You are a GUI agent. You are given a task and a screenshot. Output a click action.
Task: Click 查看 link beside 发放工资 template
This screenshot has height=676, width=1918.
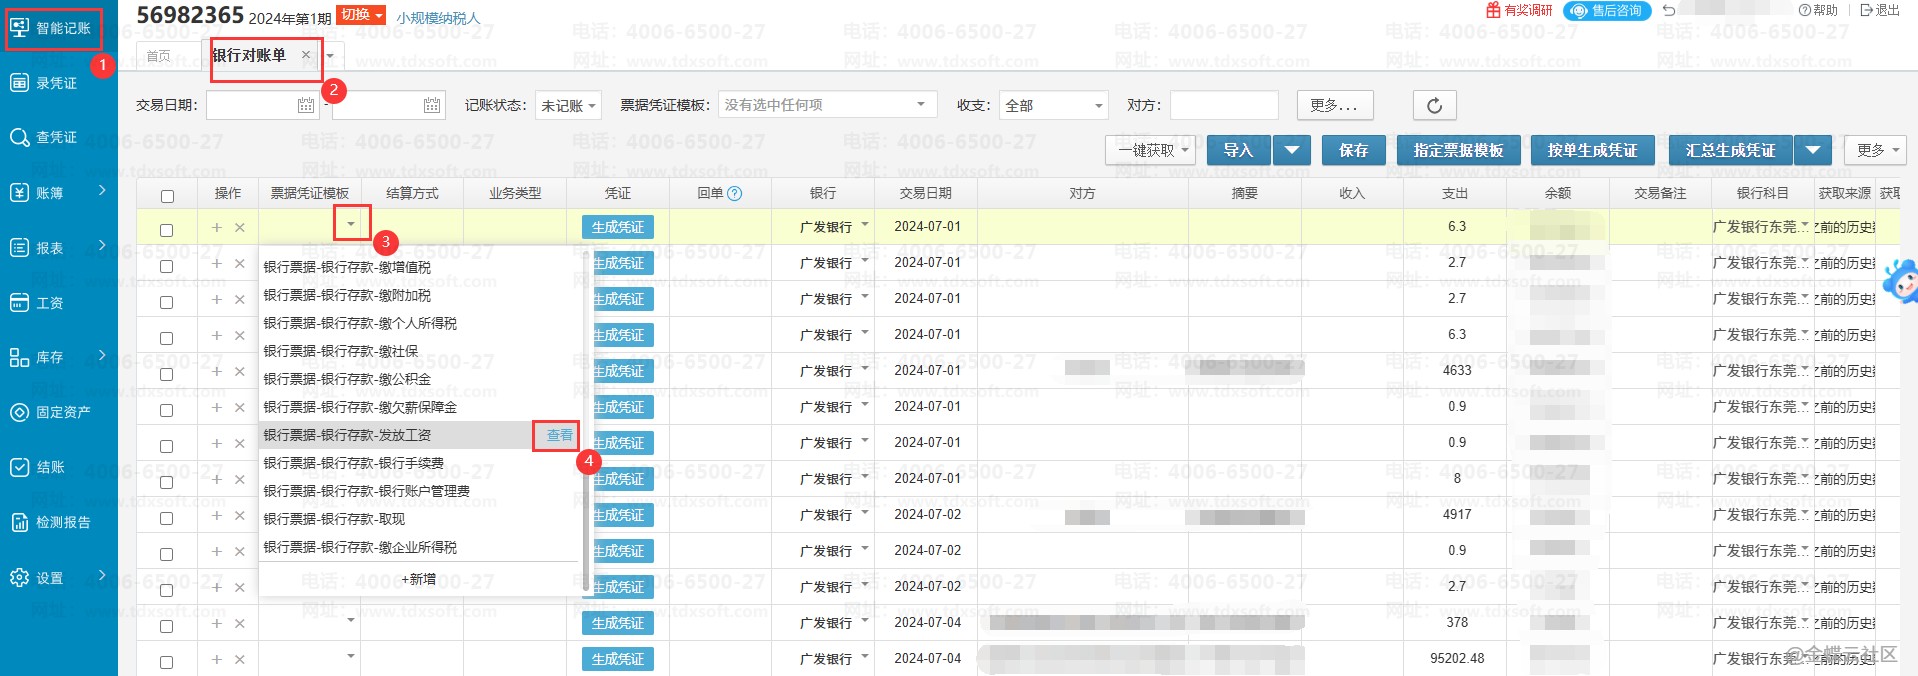(x=559, y=435)
